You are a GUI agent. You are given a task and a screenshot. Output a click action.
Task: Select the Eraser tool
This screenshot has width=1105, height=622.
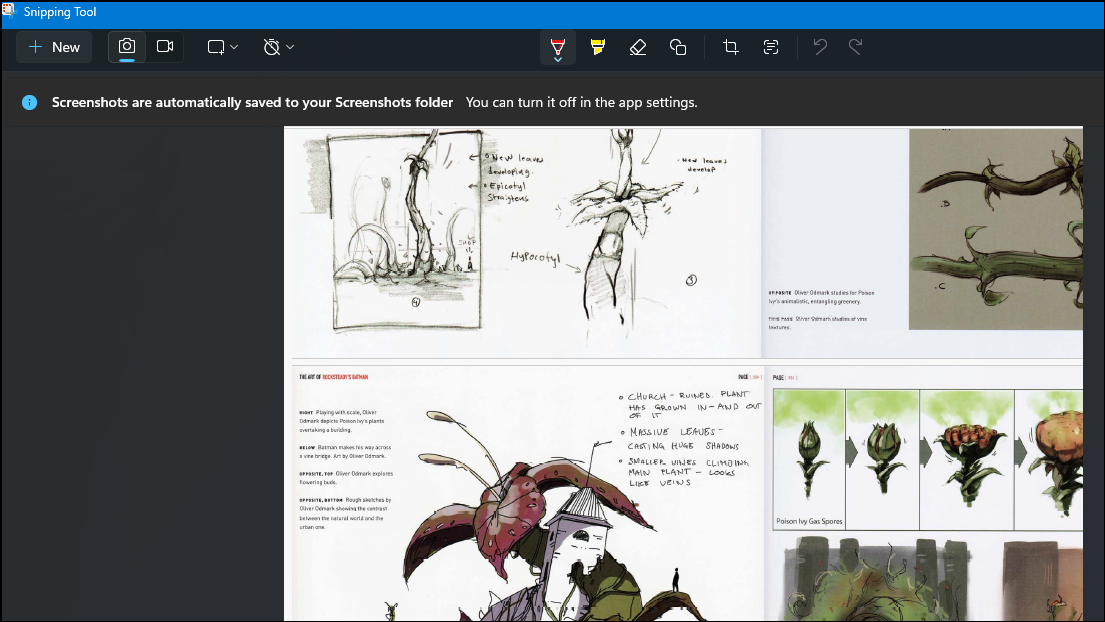click(x=638, y=47)
